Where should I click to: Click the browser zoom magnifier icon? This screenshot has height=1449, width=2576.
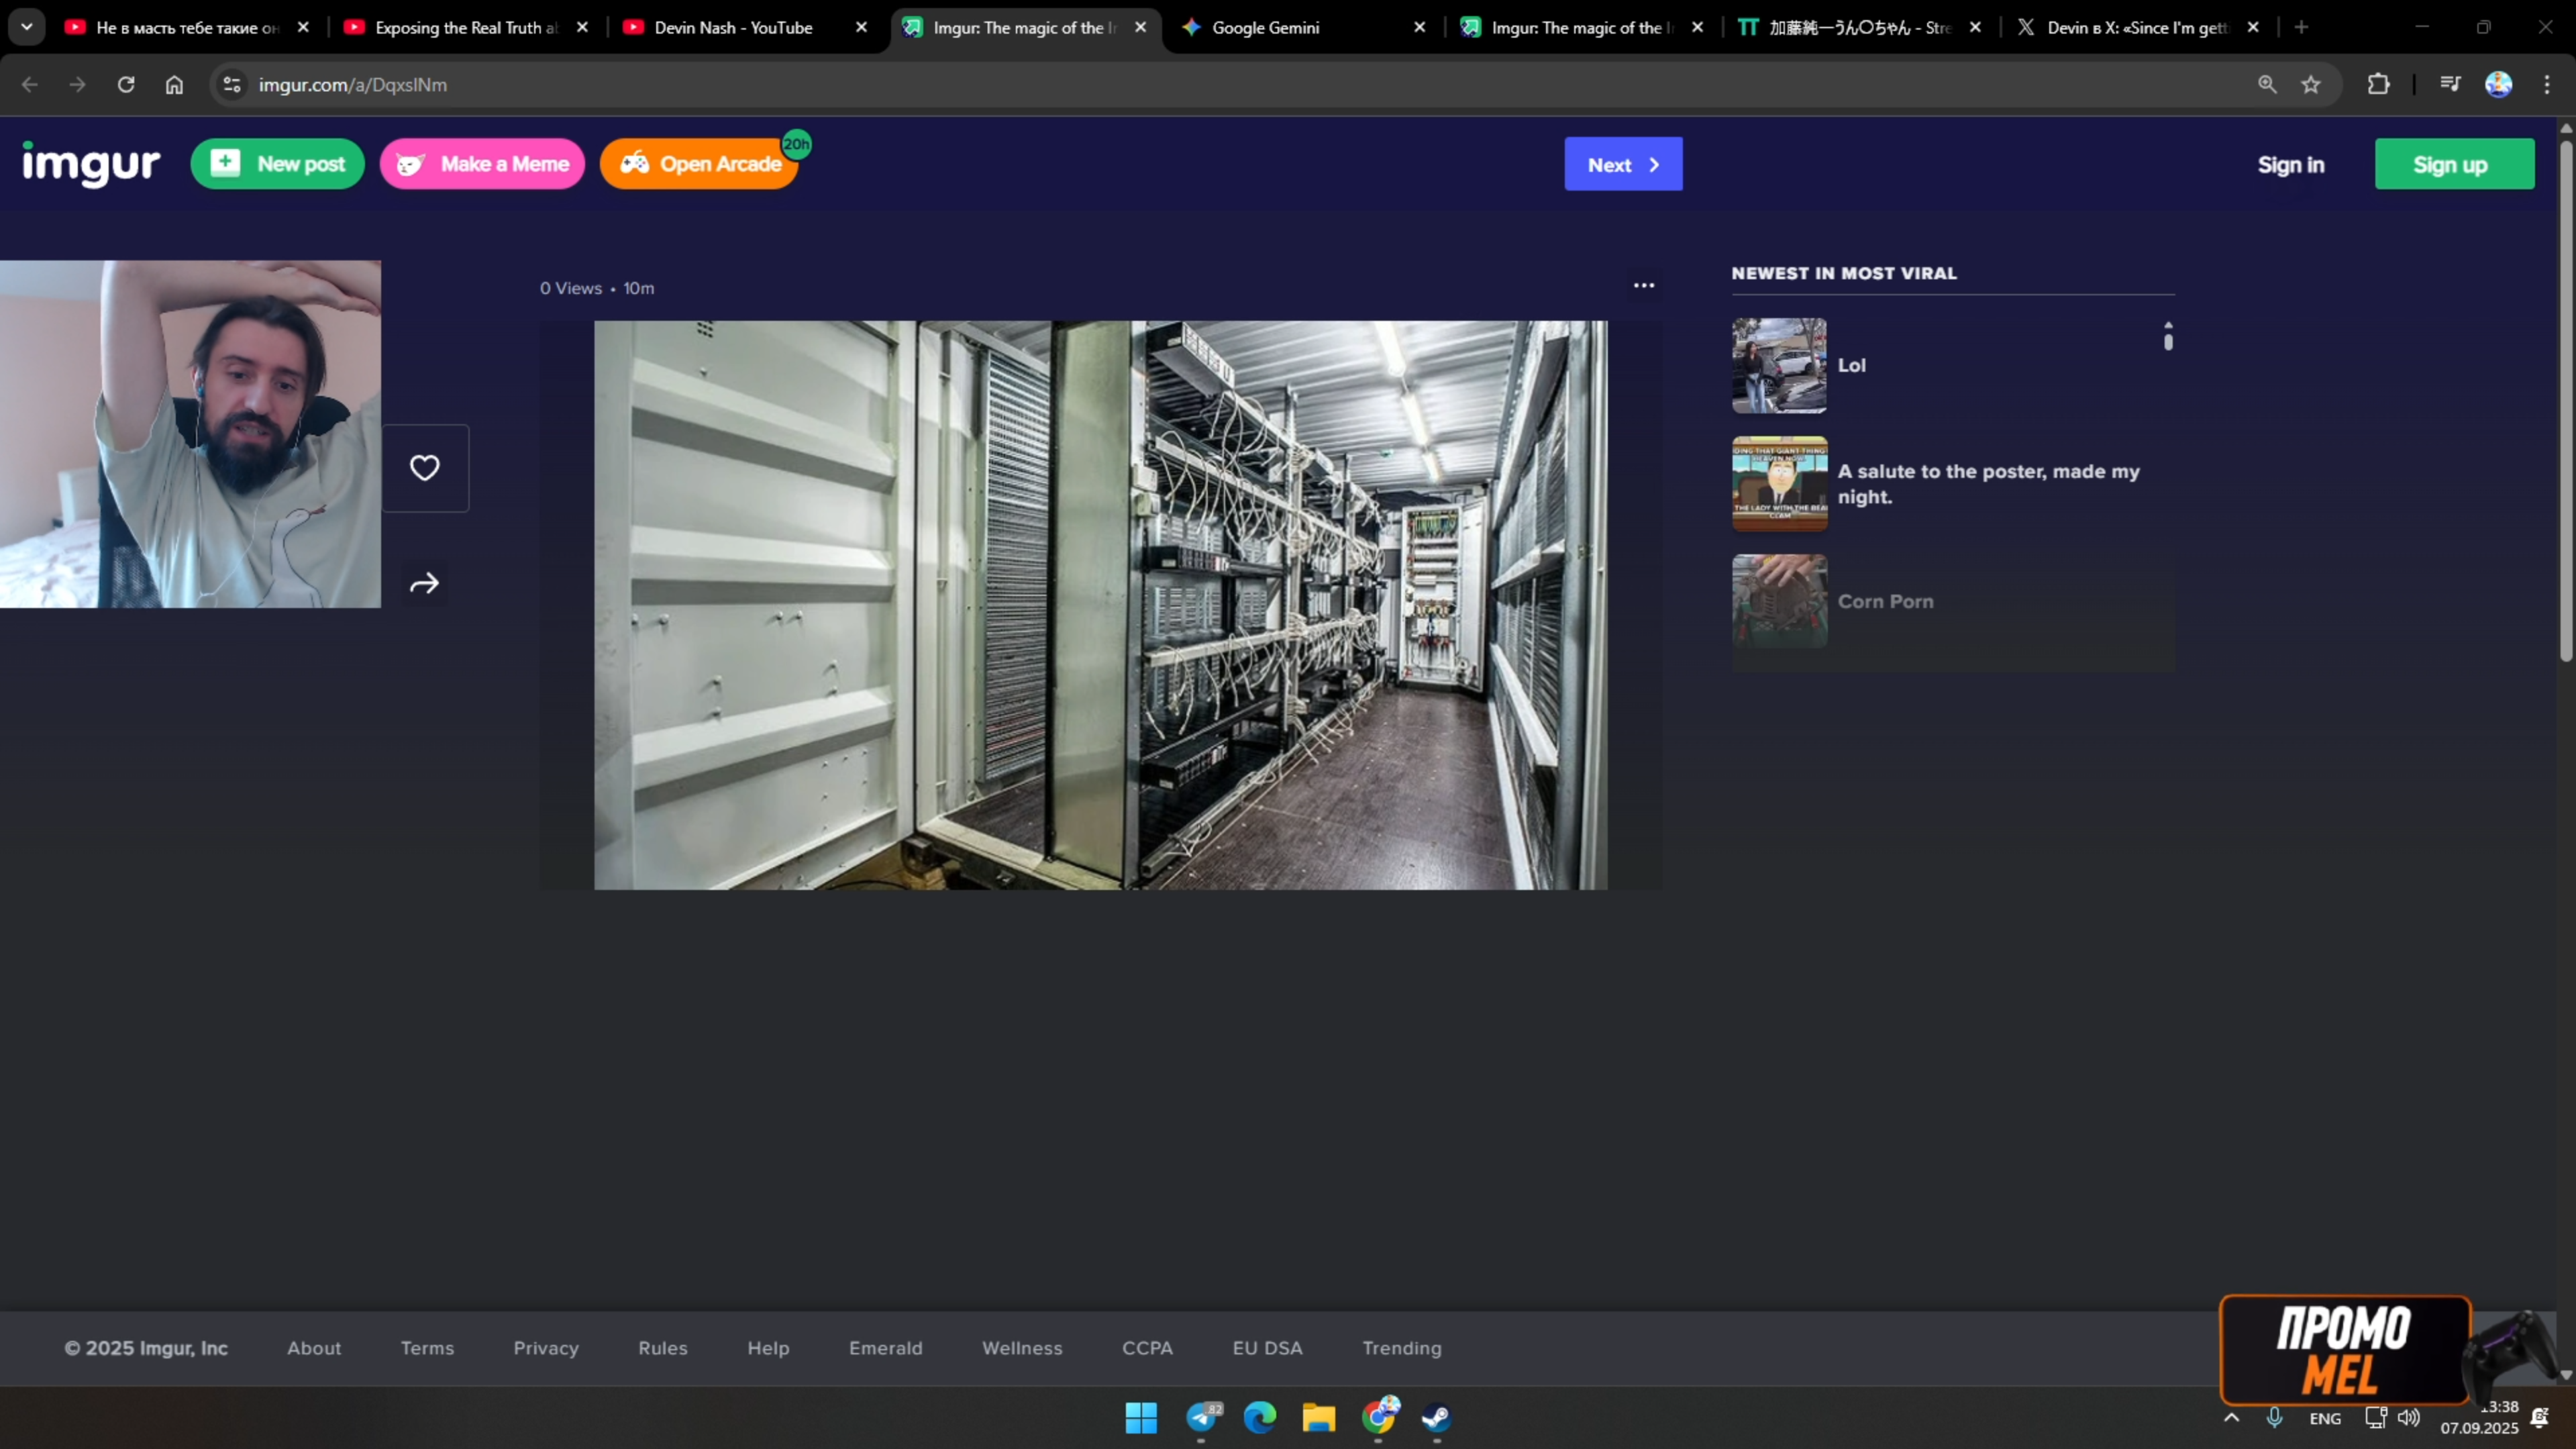[x=2267, y=85]
